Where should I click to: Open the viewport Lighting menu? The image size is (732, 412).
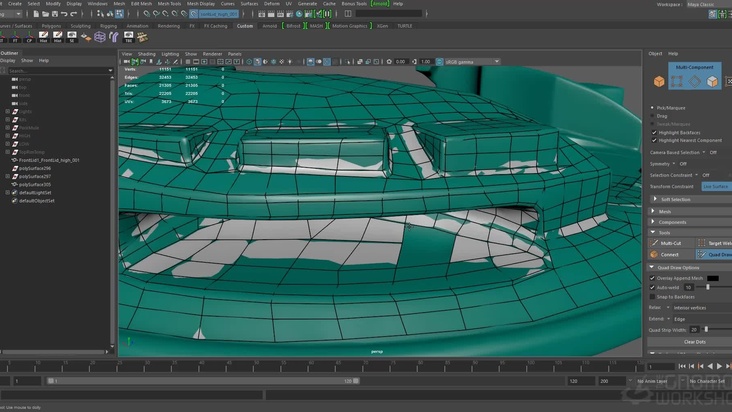click(x=170, y=54)
